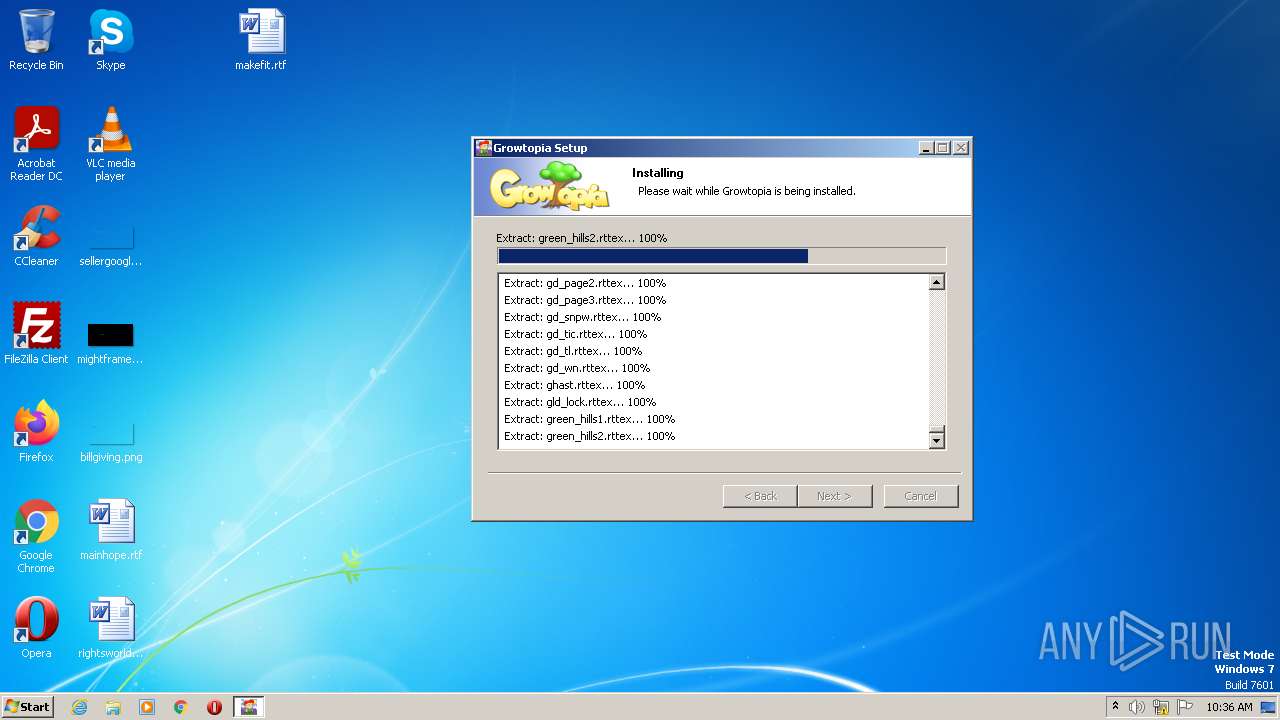
Task: Click the disabled Next > button
Action: (x=835, y=496)
